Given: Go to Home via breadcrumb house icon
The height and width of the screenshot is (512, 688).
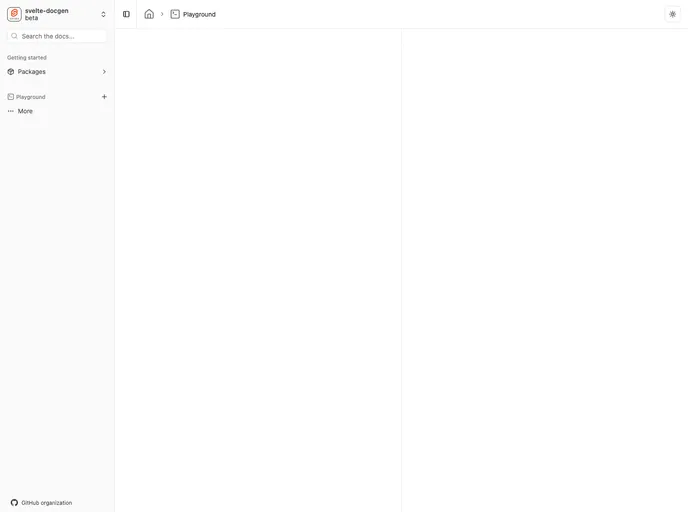Looking at the screenshot, I should click(149, 14).
